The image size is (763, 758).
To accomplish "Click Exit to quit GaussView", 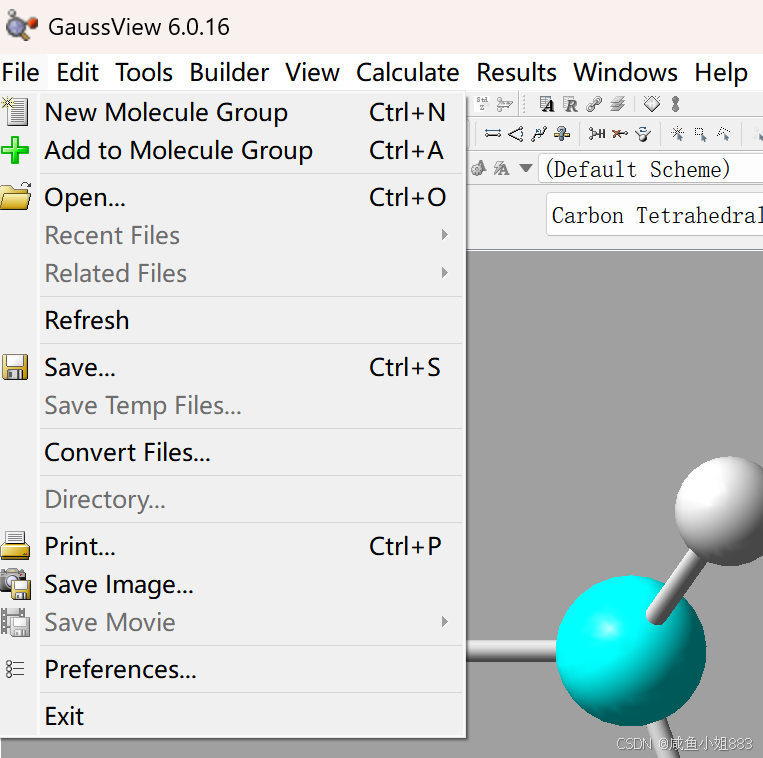I will tap(251, 717).
